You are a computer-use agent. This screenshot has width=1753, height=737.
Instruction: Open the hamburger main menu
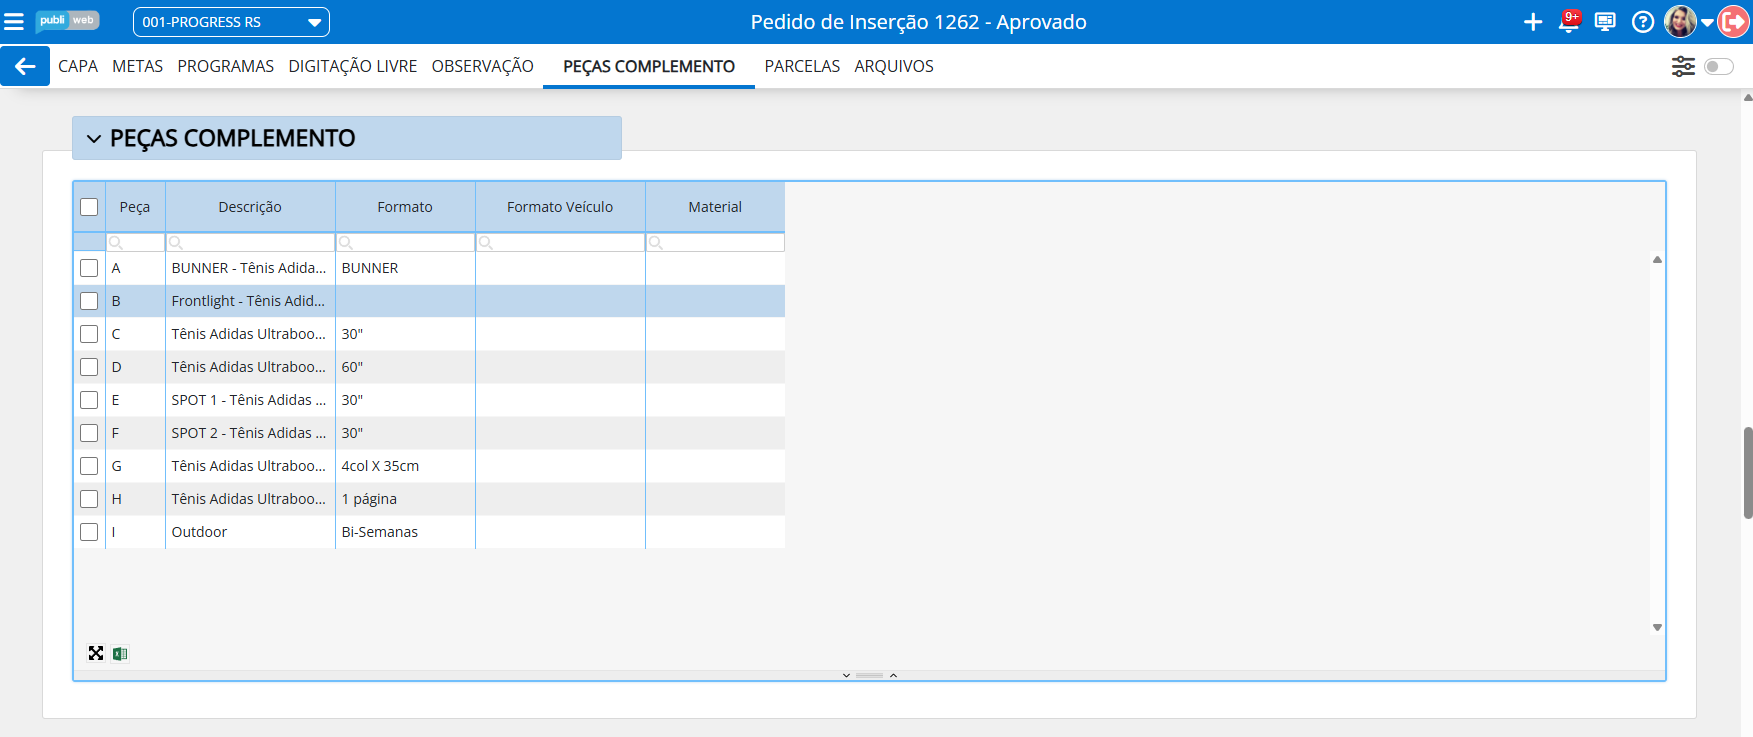point(14,22)
